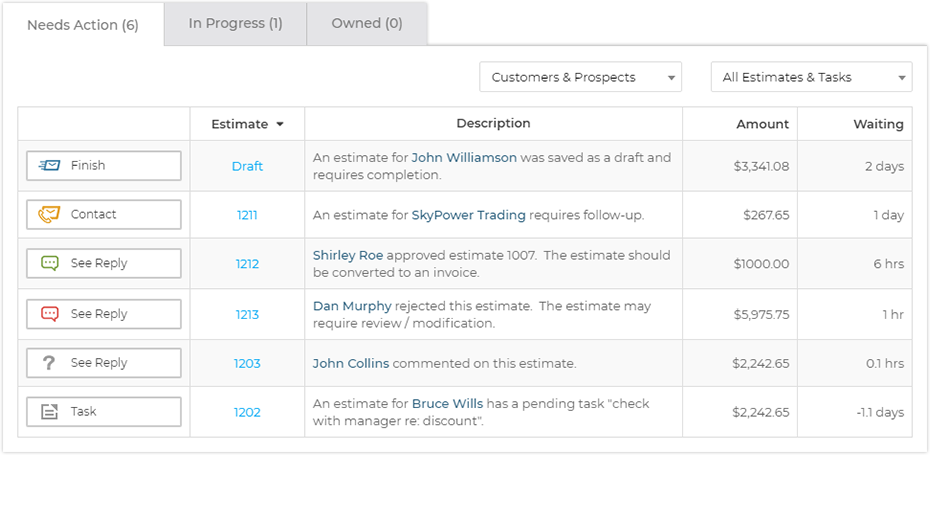
Task: Click the red speech bubble See Reply icon
Action: (50, 314)
